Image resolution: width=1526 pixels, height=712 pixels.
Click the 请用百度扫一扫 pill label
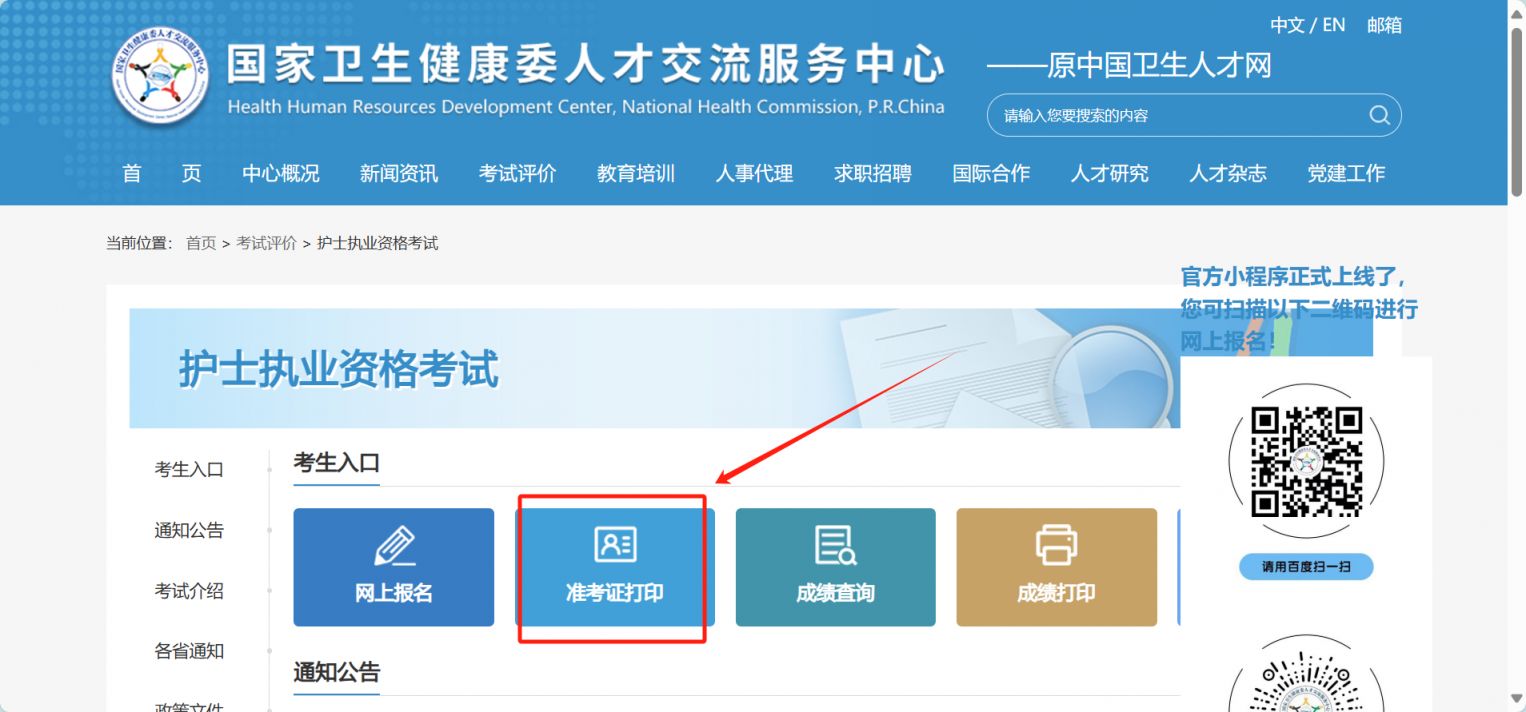coord(1306,567)
